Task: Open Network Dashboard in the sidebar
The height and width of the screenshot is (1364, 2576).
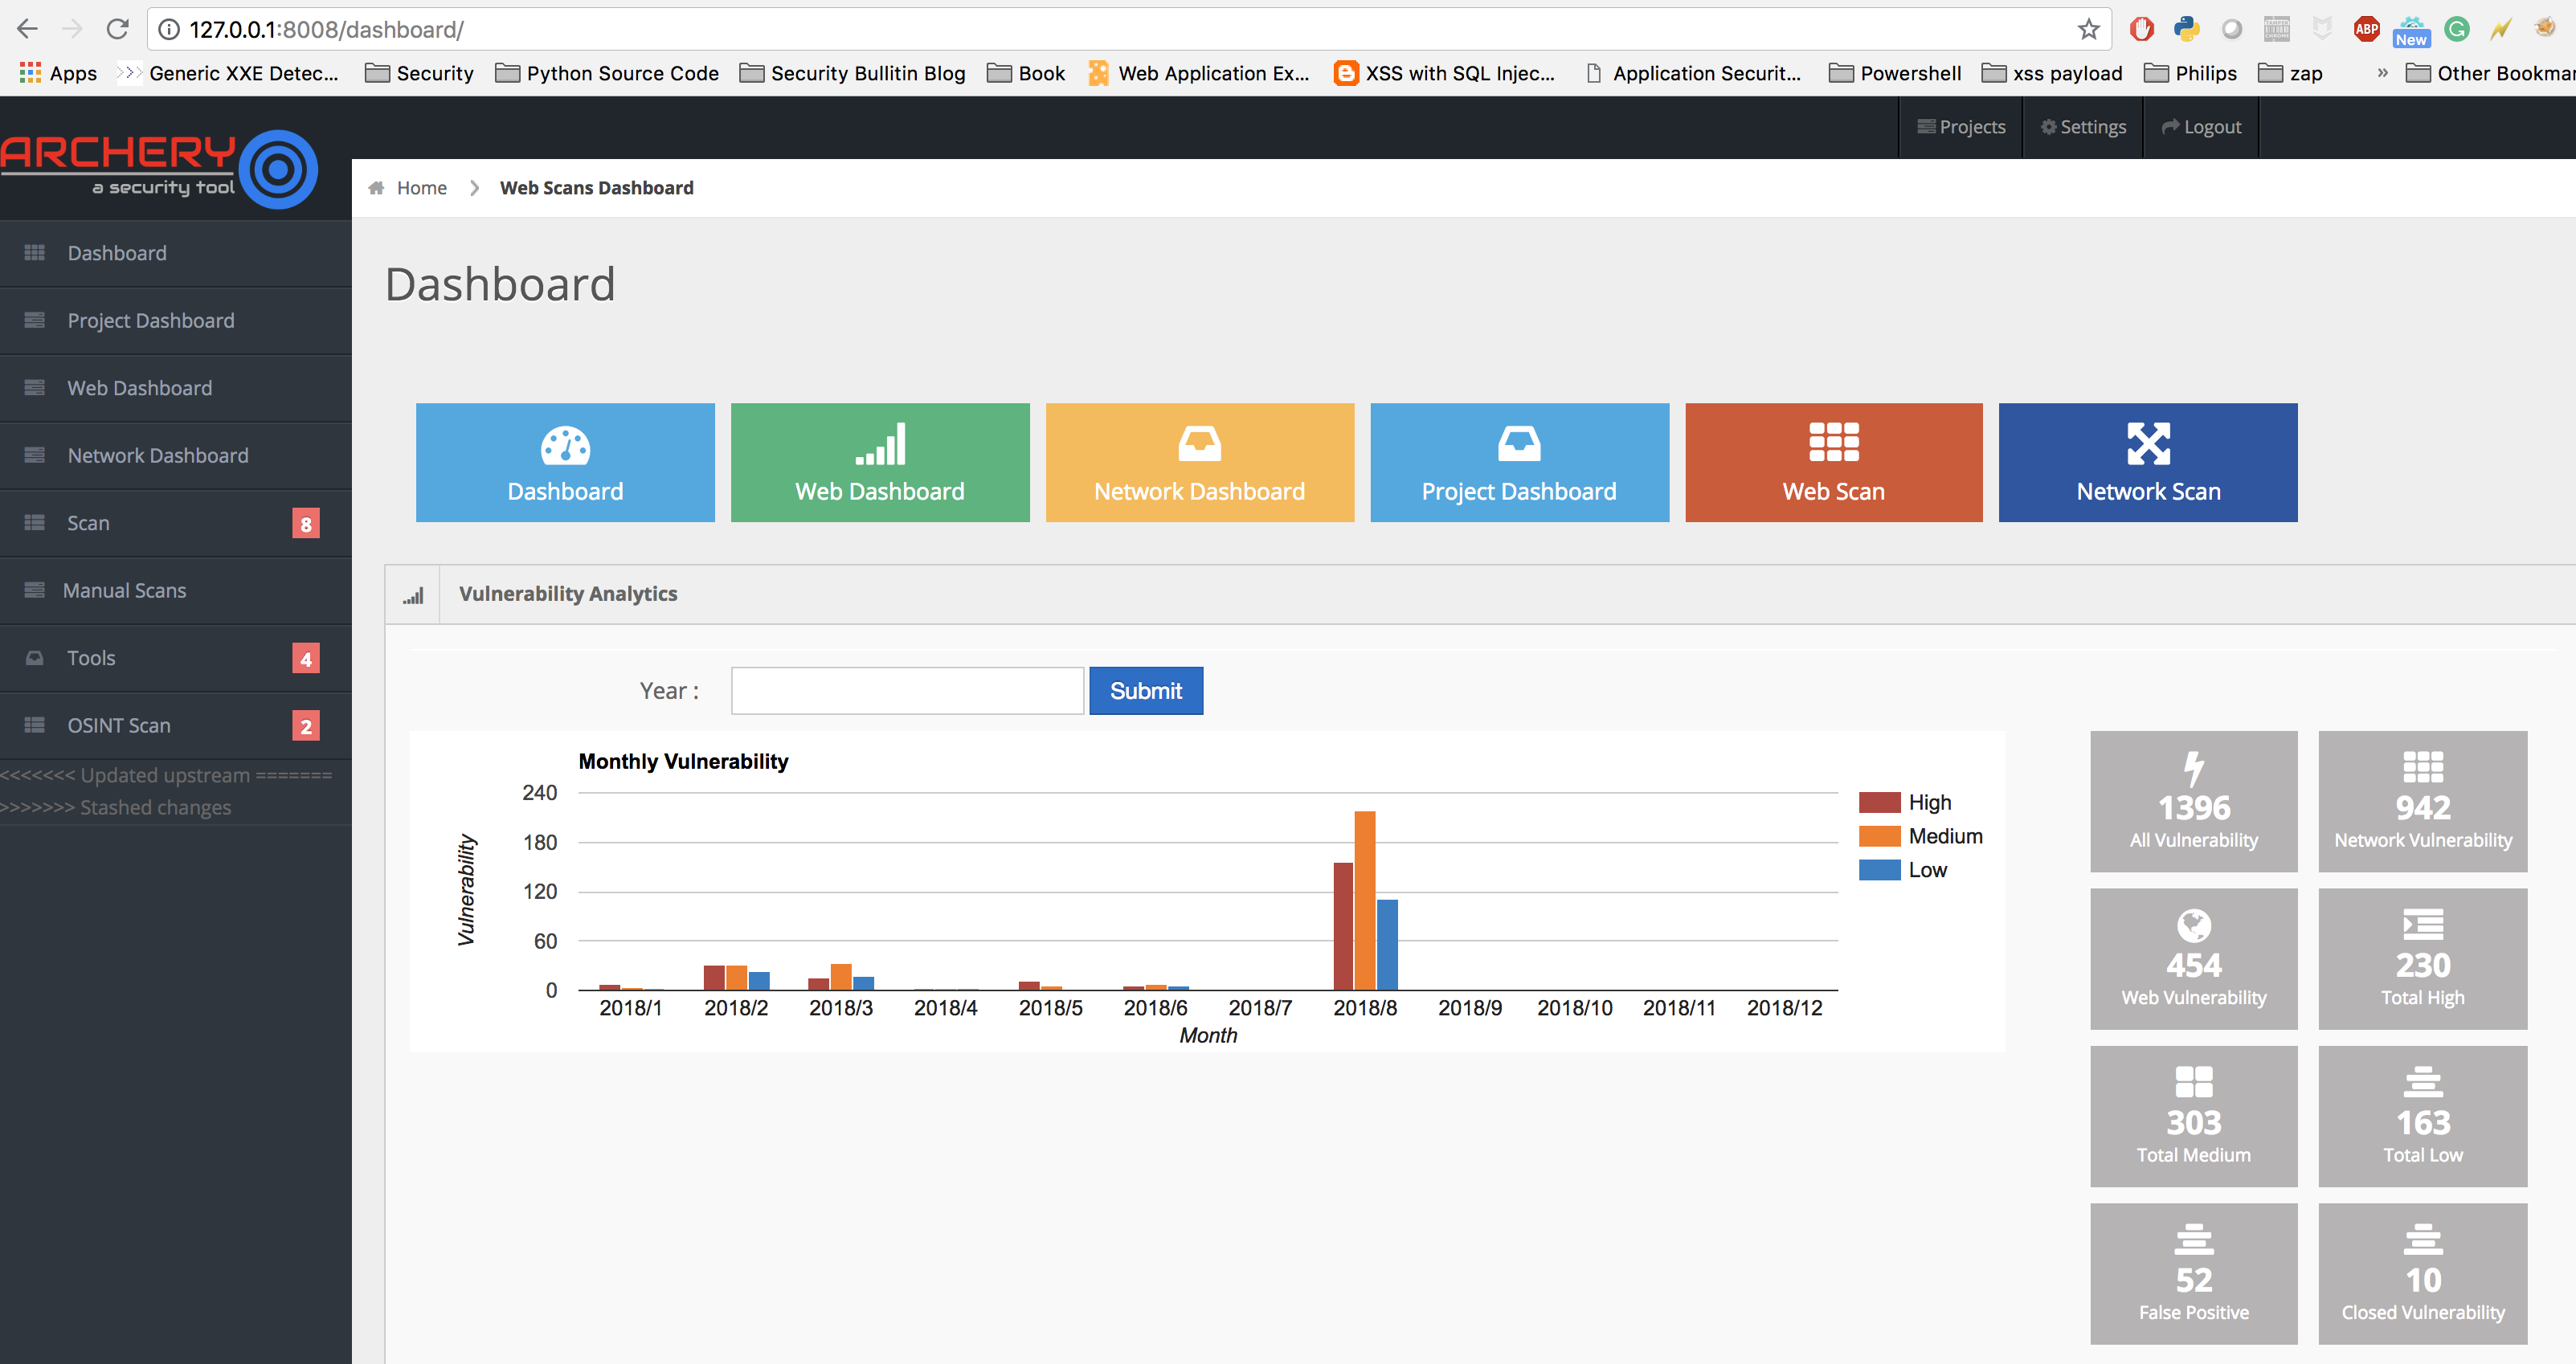Action: tap(176, 455)
